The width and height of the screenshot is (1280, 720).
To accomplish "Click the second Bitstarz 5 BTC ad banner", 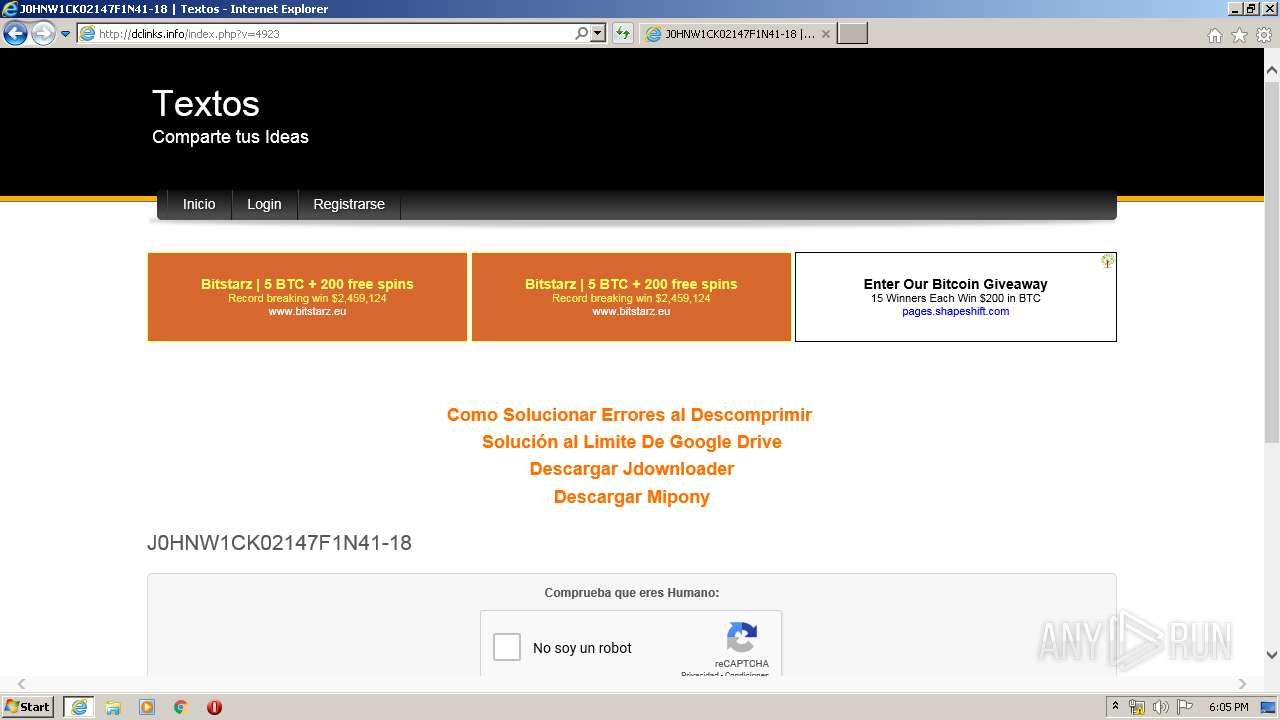I will click(x=631, y=297).
